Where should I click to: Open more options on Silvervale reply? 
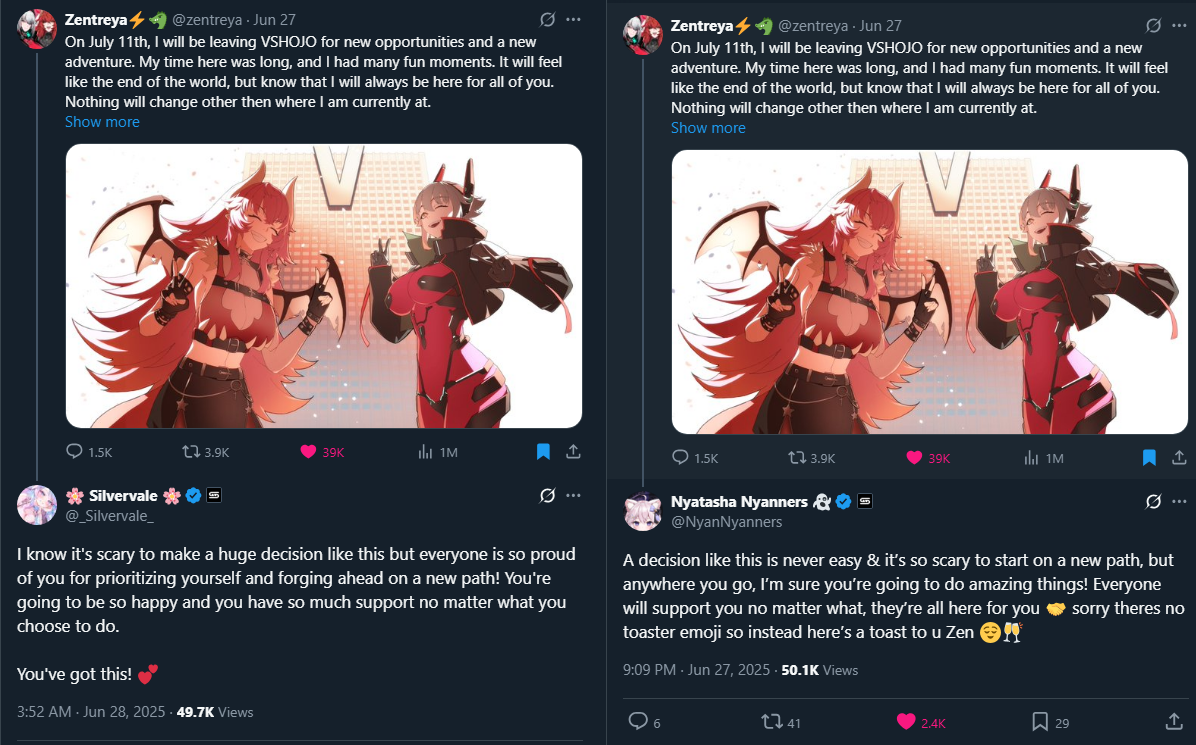point(574,496)
